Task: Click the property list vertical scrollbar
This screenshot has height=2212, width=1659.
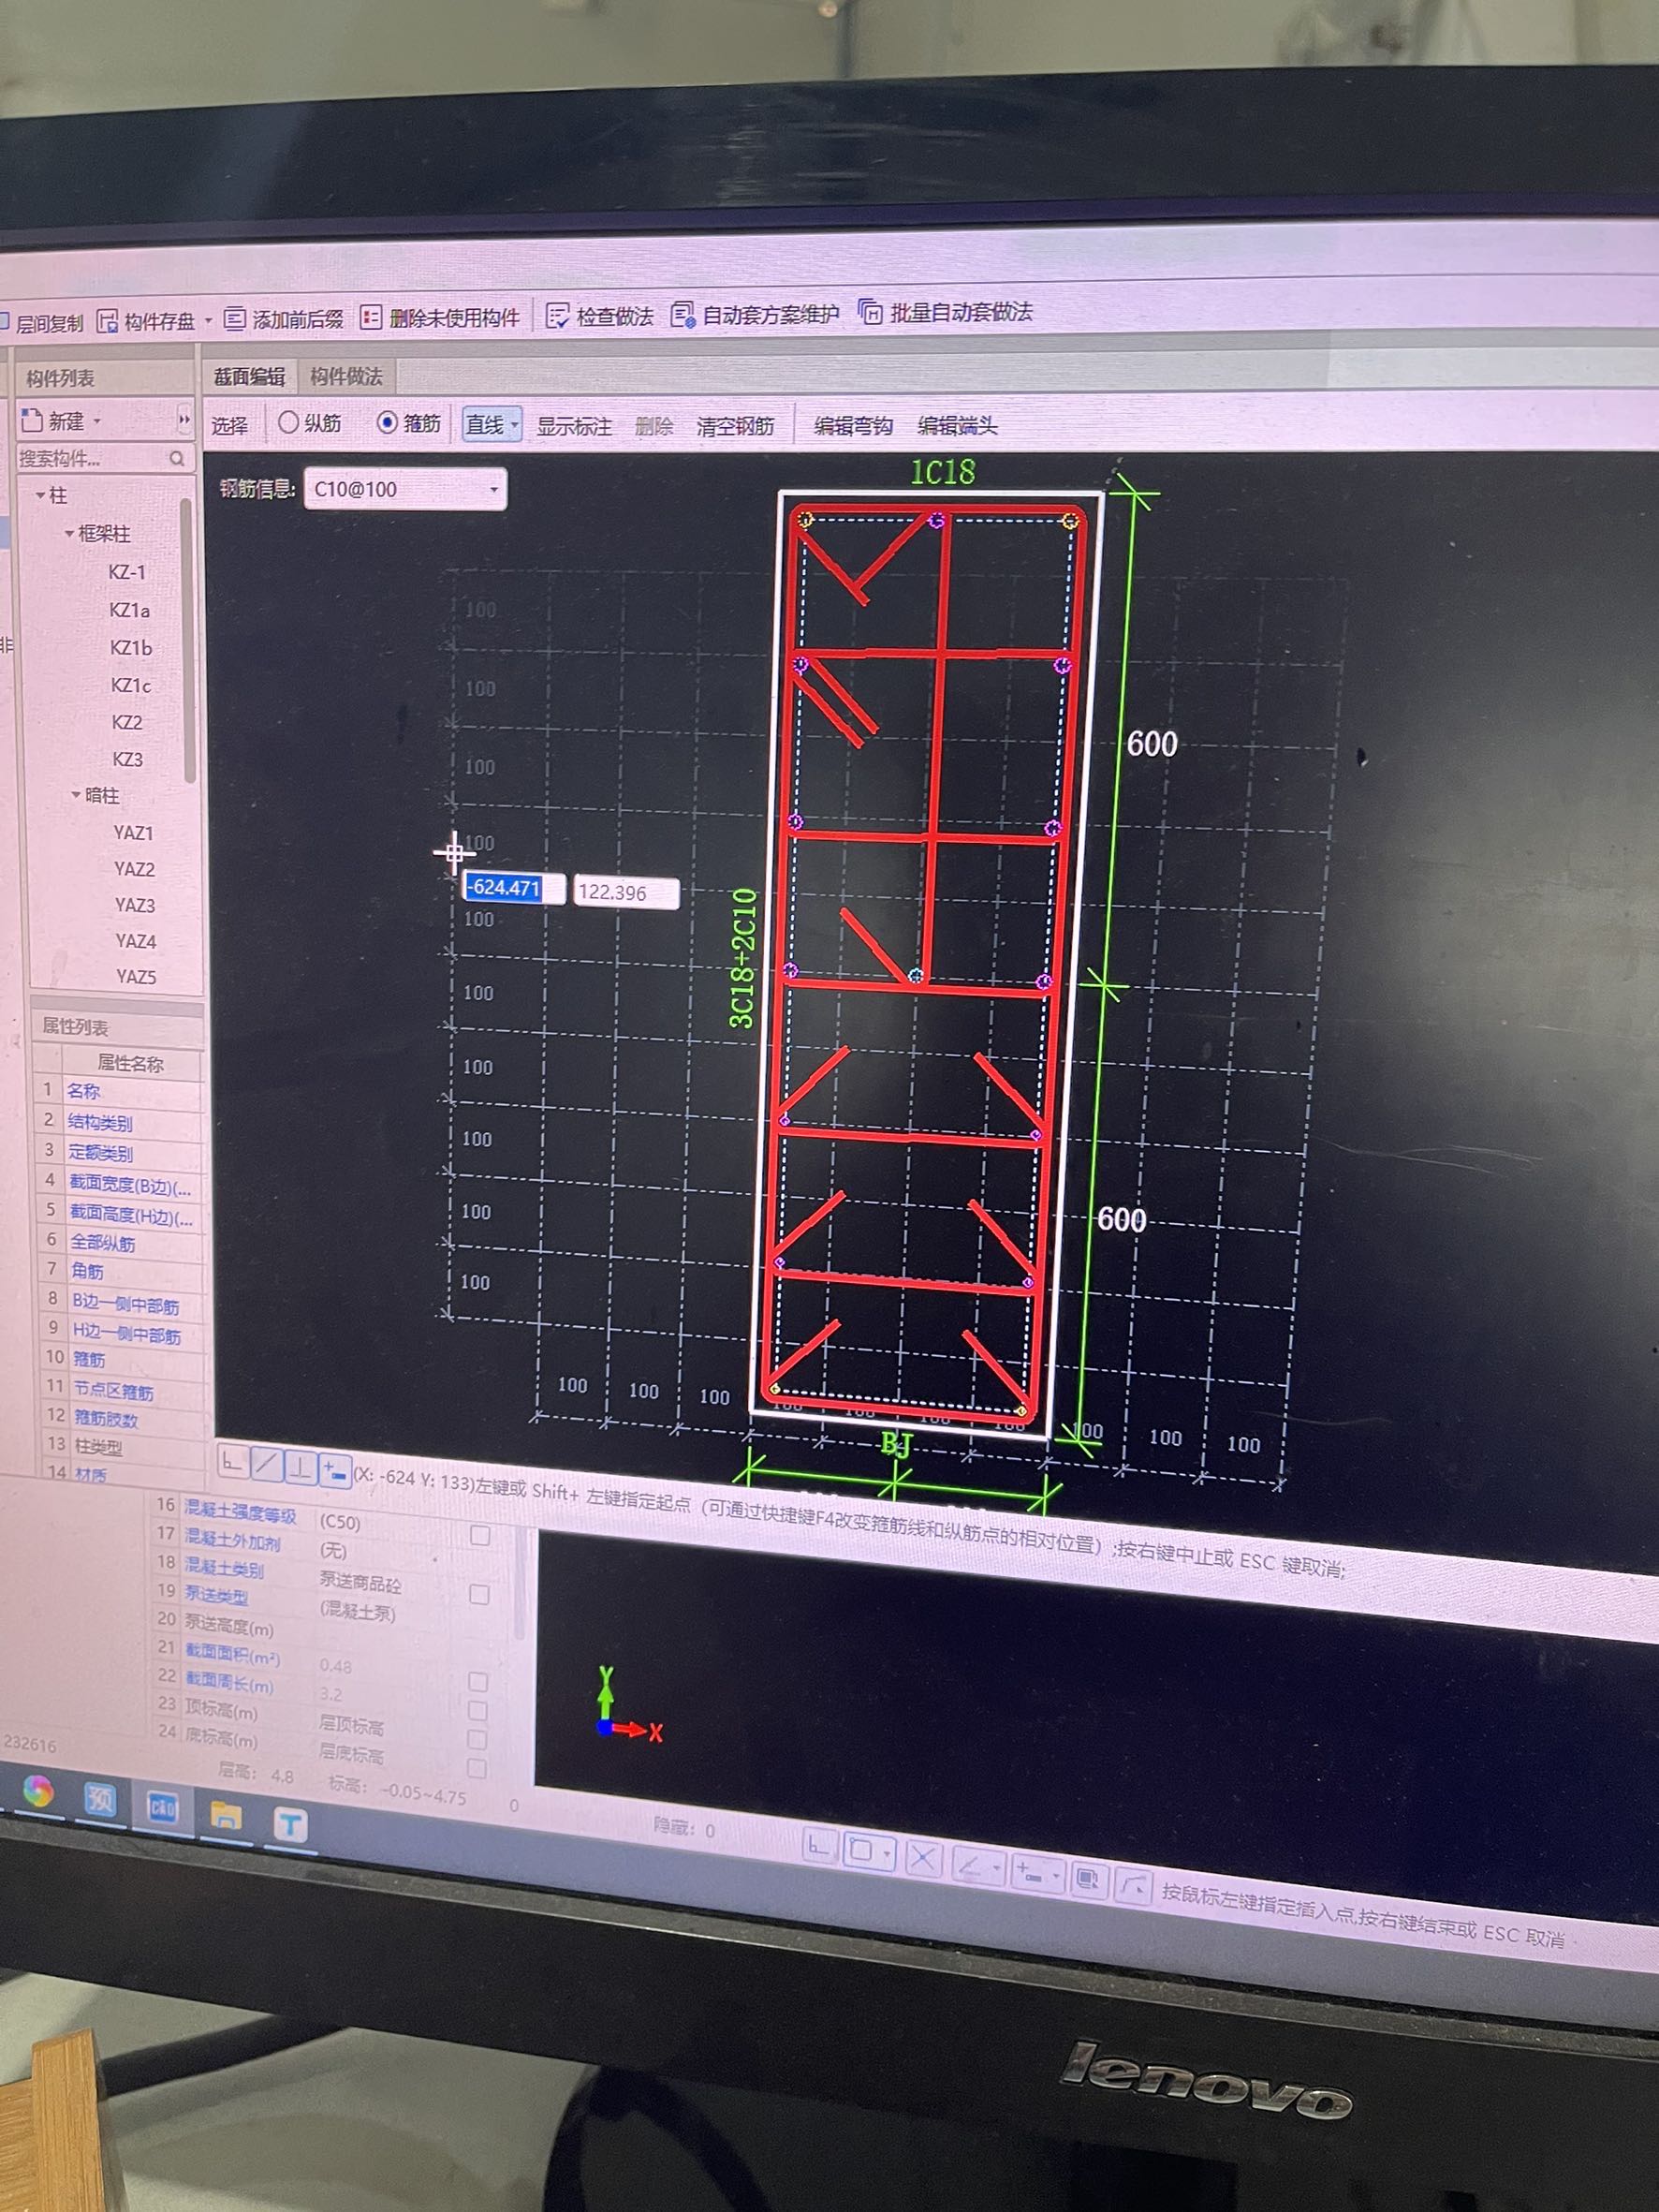Action: click(x=519, y=1585)
